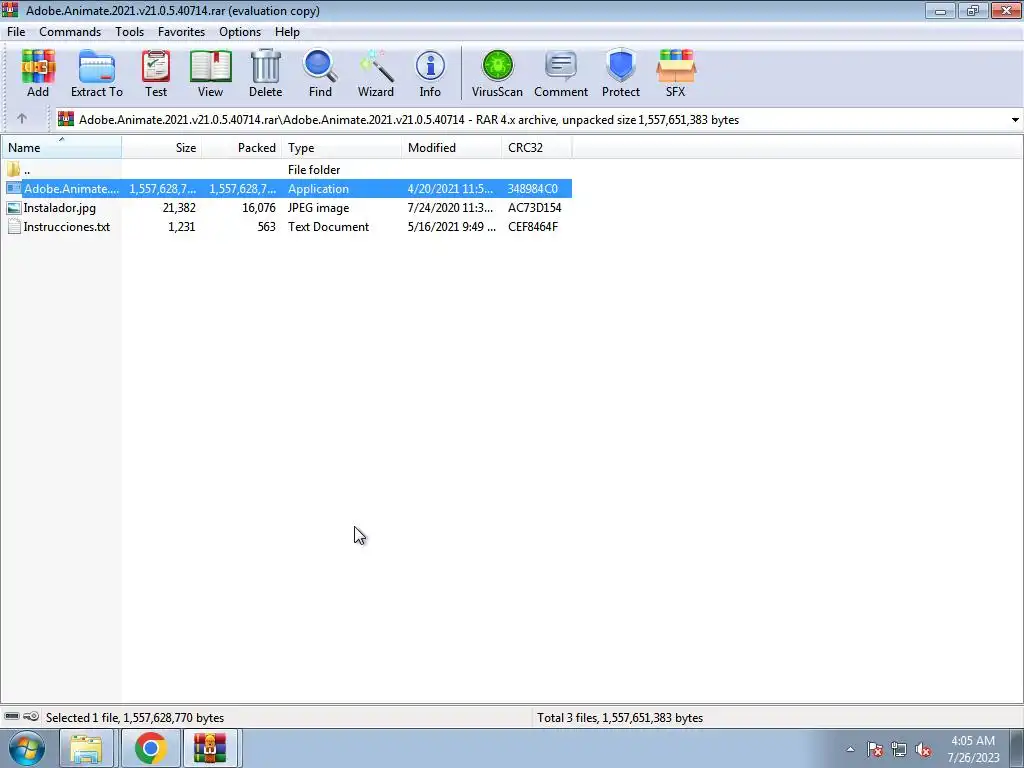Click packed value 563
This screenshot has height=768, width=1024.
click(x=266, y=227)
